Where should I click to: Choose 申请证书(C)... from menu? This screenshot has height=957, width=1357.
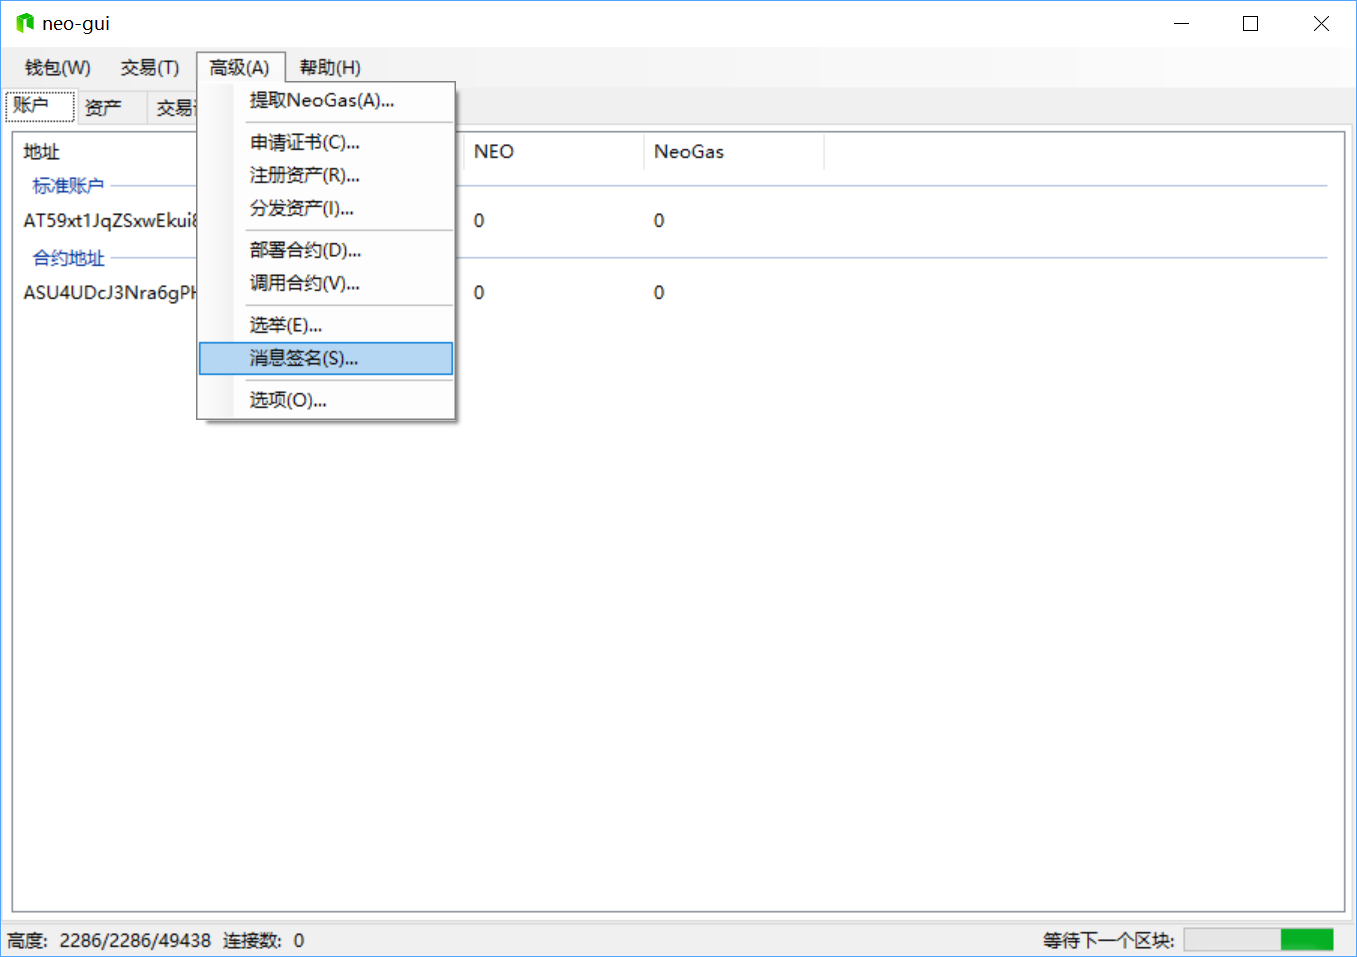(x=326, y=143)
